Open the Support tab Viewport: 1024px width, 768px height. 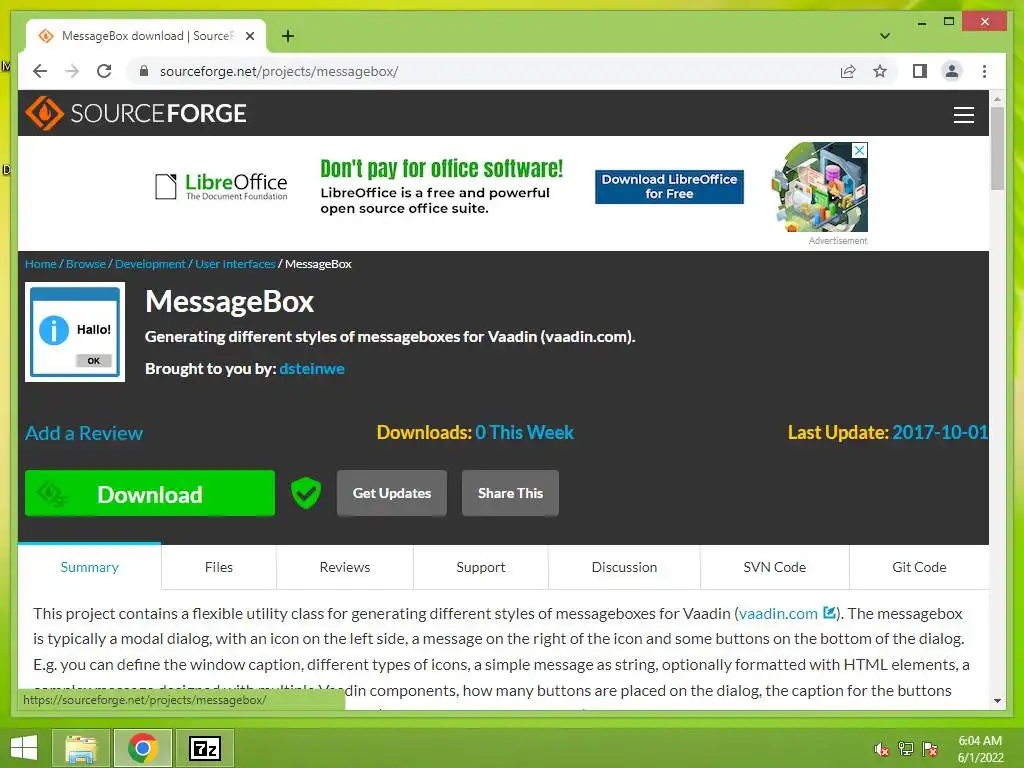(481, 567)
